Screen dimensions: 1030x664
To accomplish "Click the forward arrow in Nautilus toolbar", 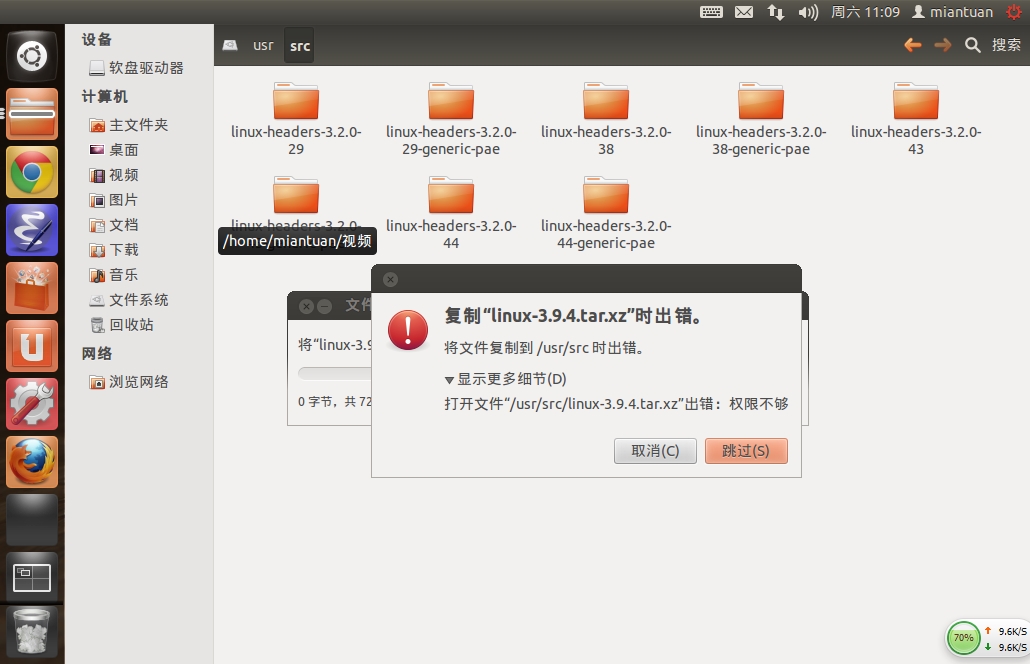I will coord(942,45).
